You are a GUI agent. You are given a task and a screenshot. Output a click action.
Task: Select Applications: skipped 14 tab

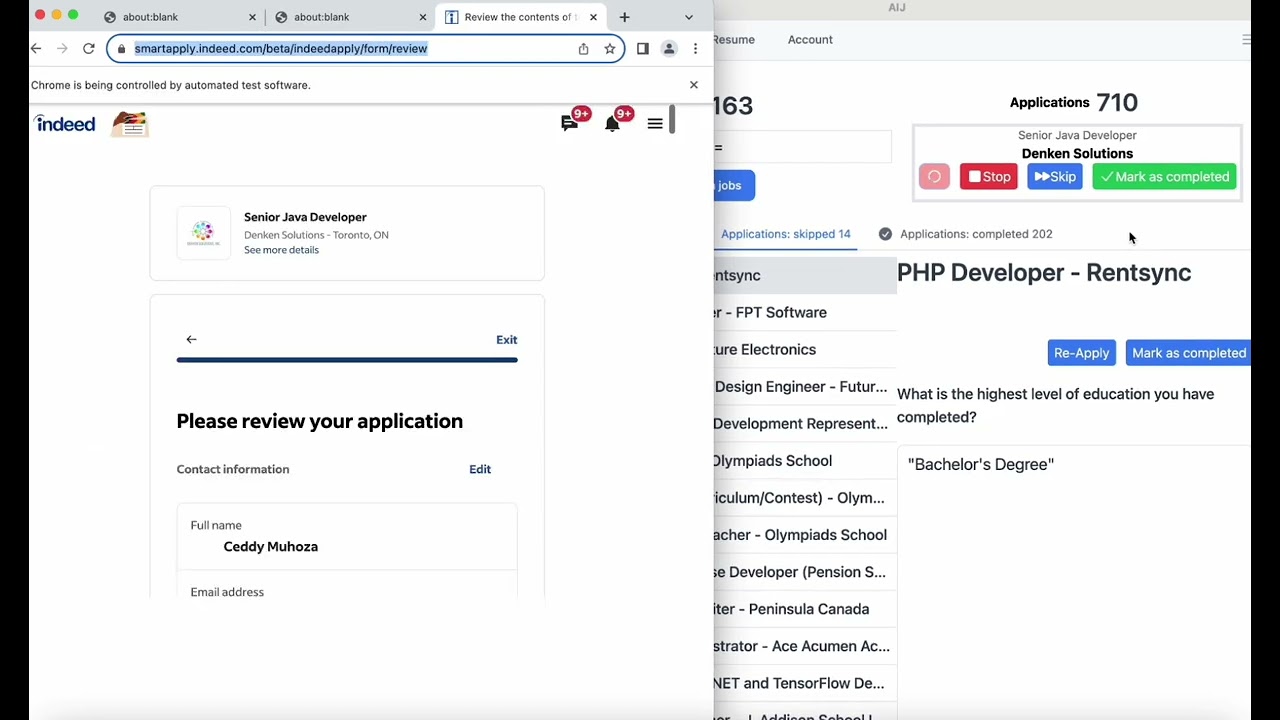click(x=785, y=234)
